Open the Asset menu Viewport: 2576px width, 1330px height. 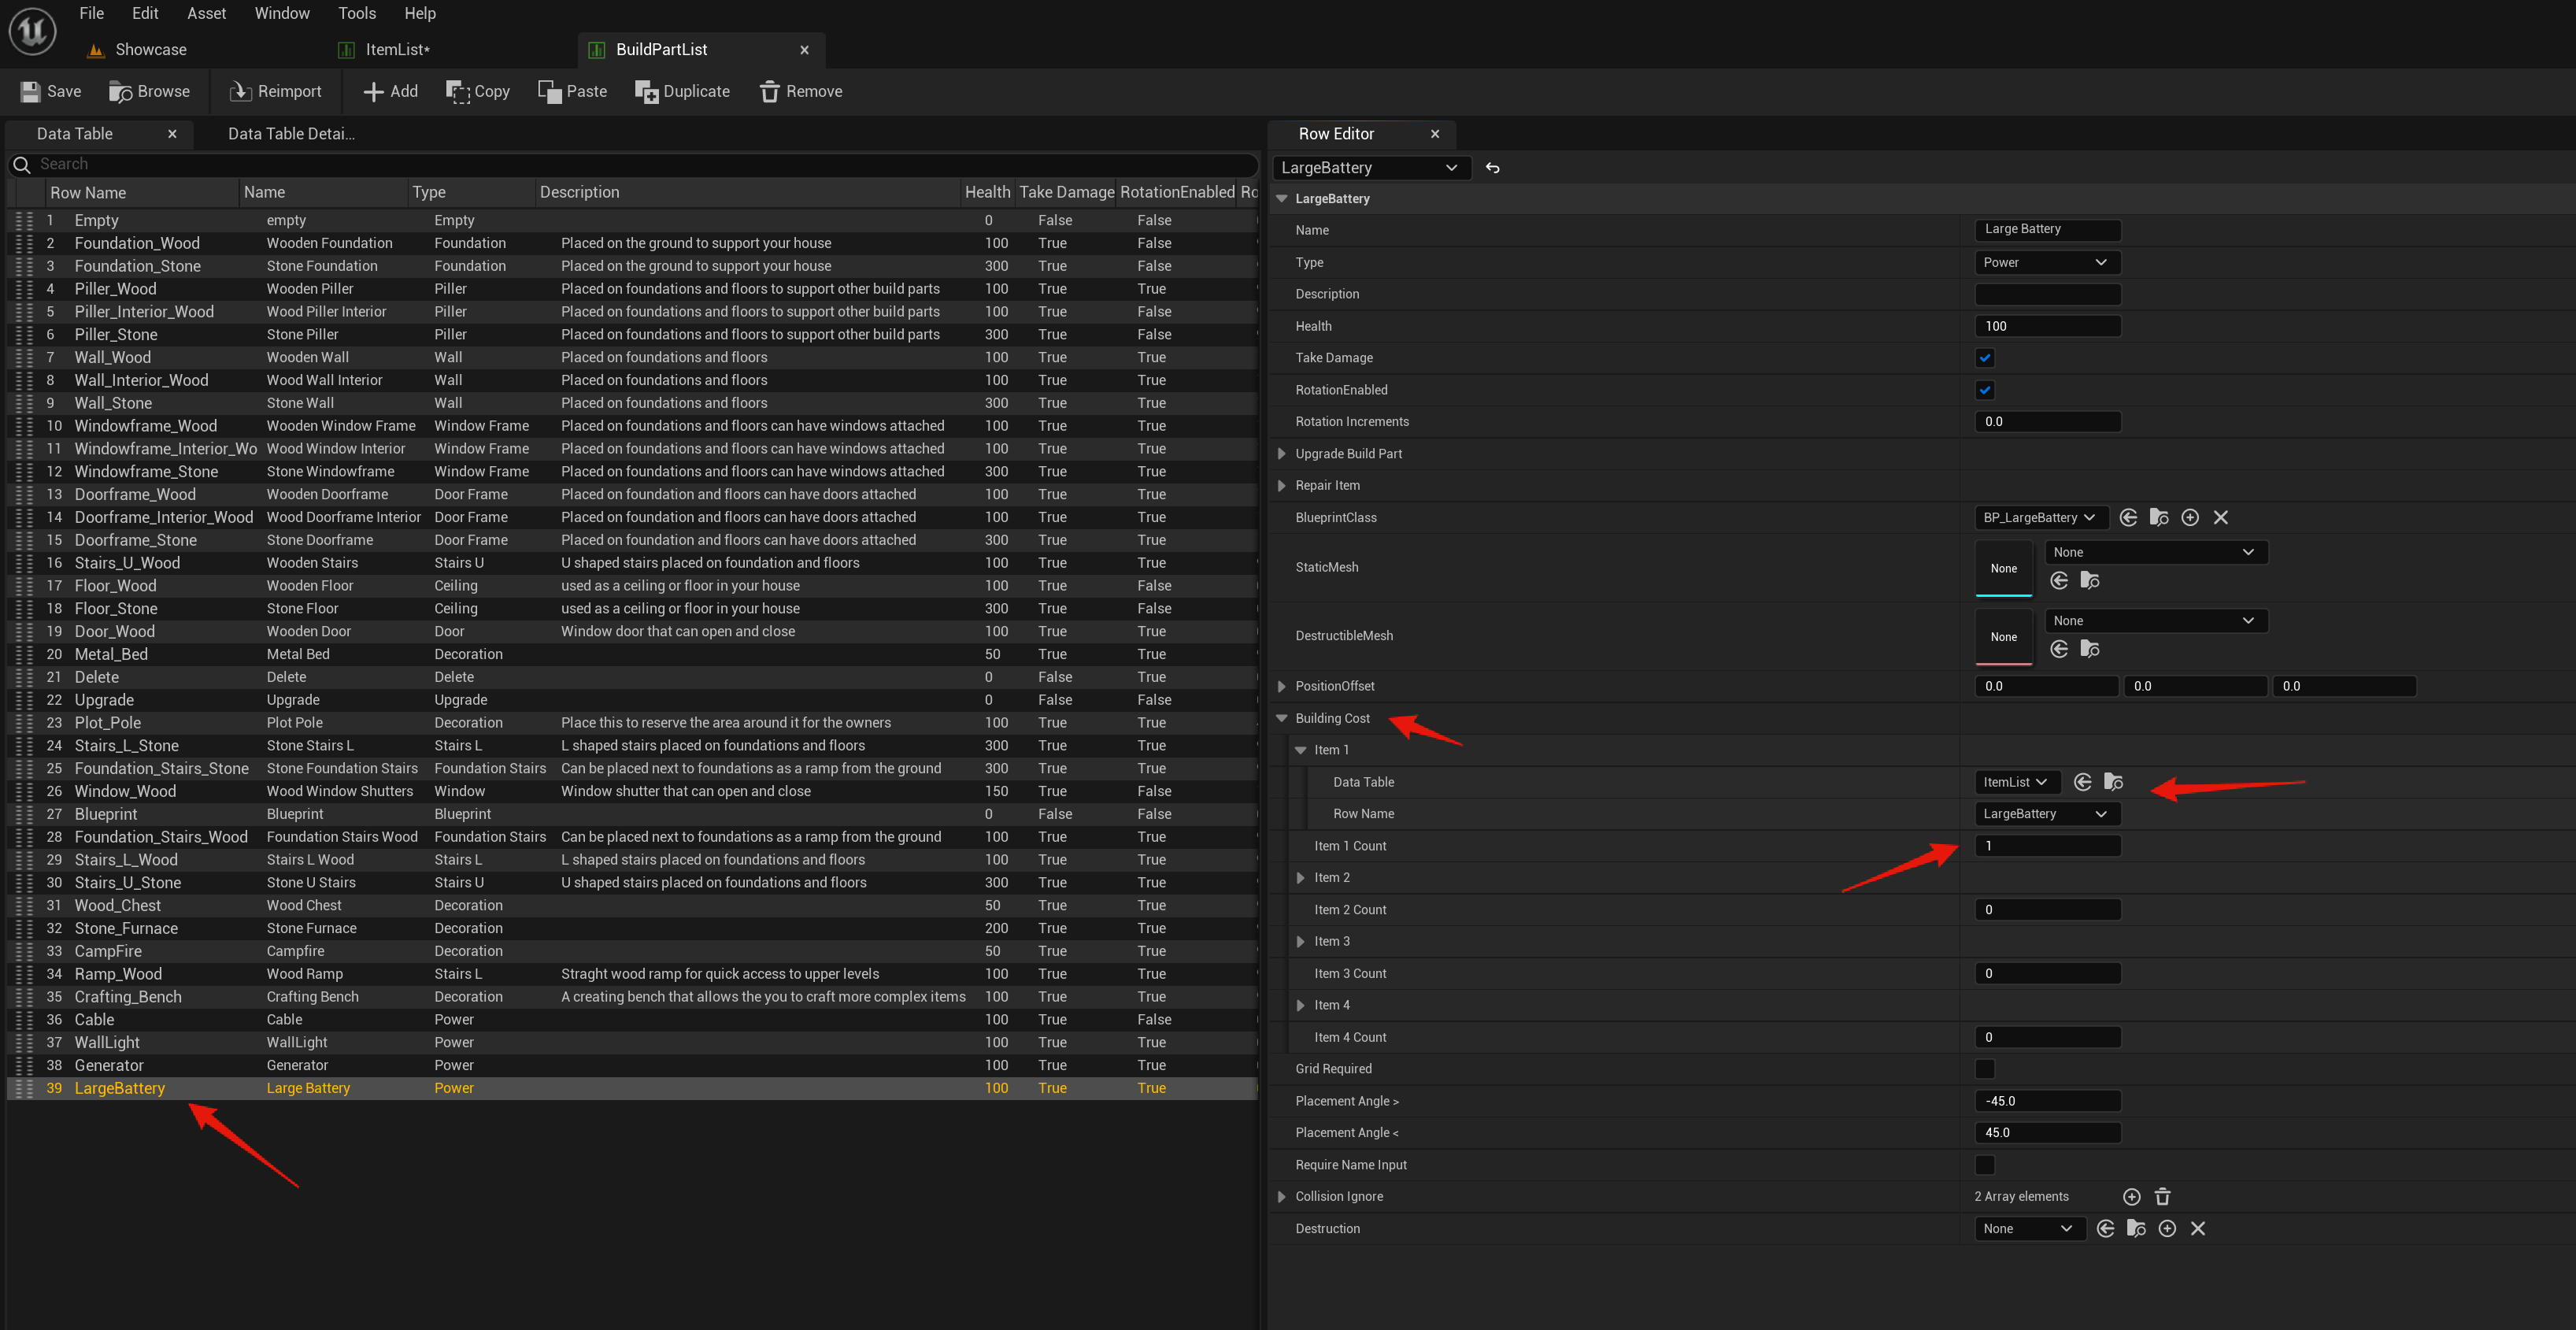(206, 13)
